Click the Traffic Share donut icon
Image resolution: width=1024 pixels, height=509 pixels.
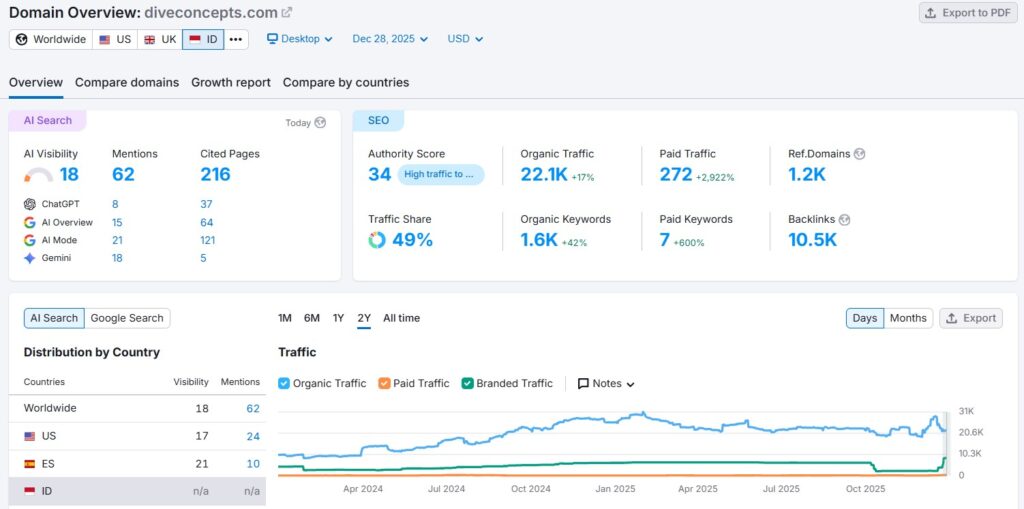376,240
